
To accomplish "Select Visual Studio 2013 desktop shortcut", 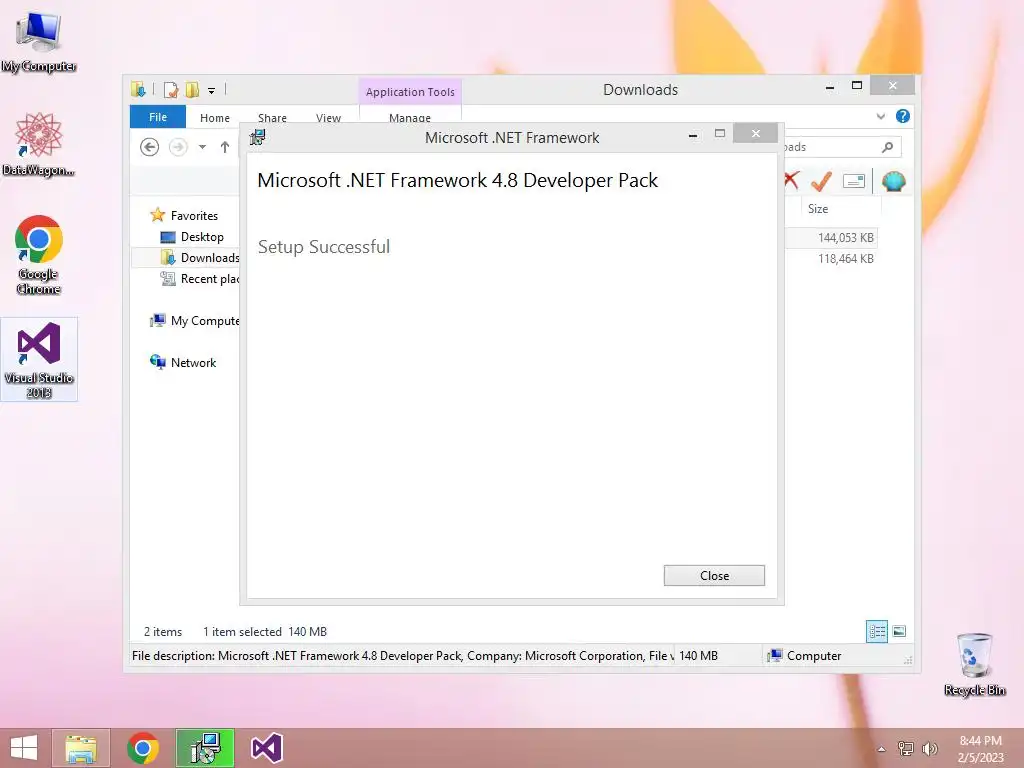I will [39, 359].
